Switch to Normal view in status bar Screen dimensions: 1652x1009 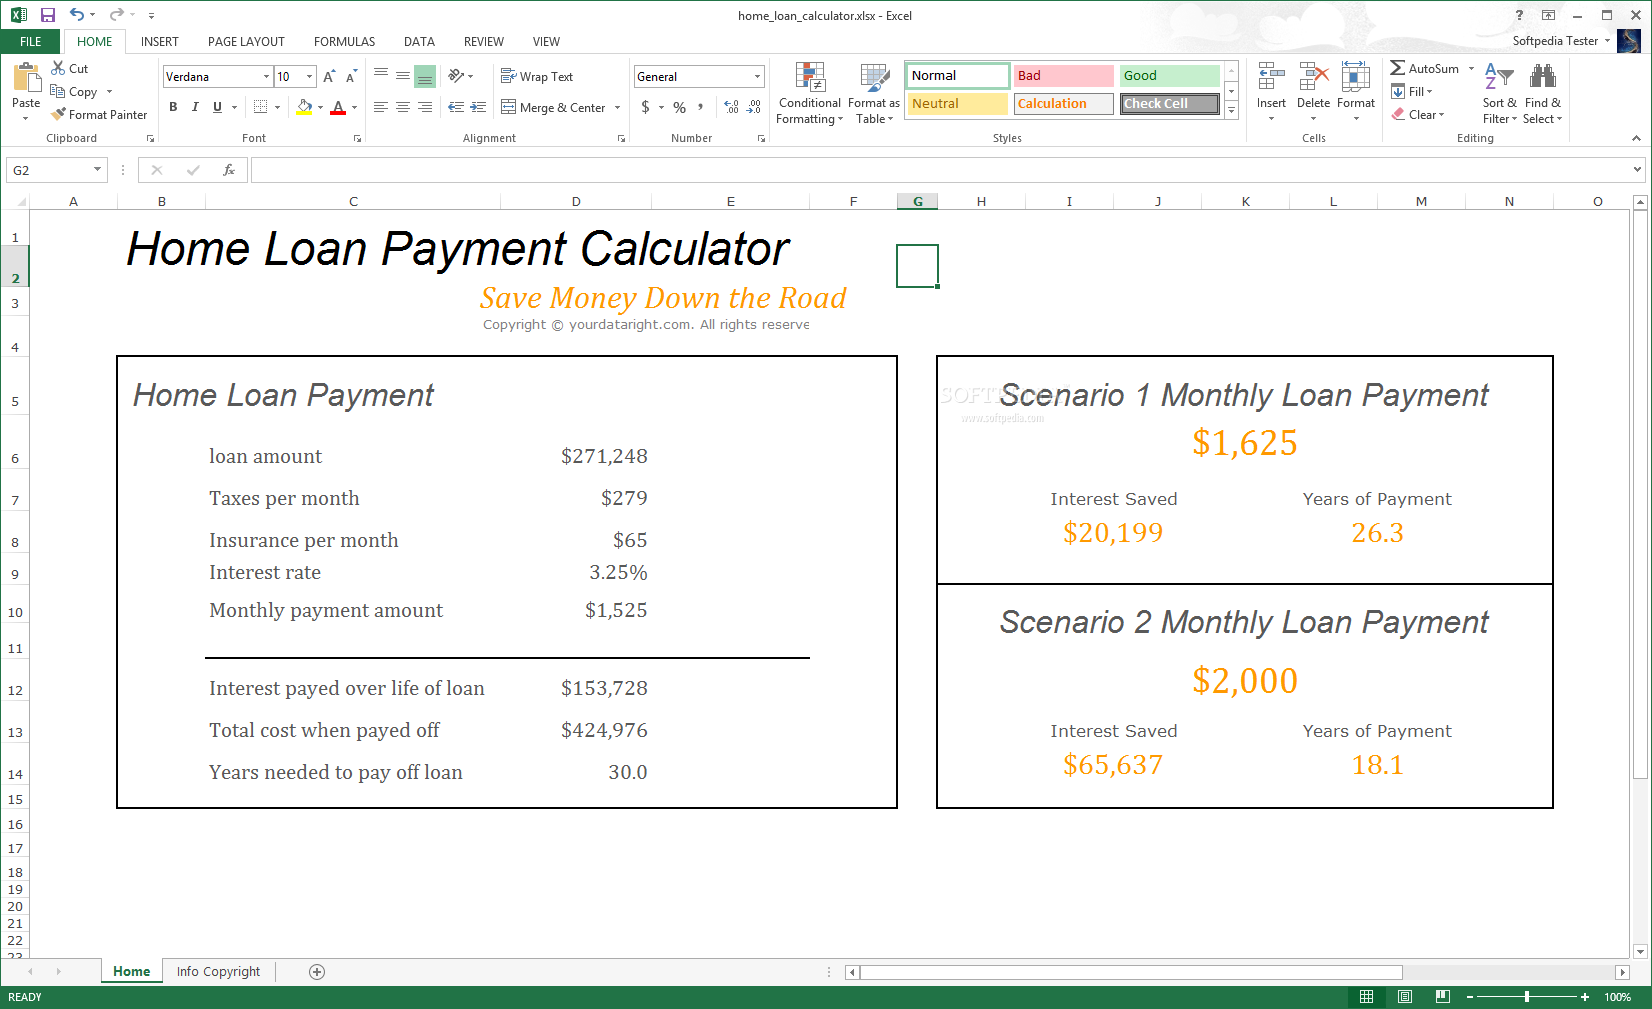point(1366,996)
